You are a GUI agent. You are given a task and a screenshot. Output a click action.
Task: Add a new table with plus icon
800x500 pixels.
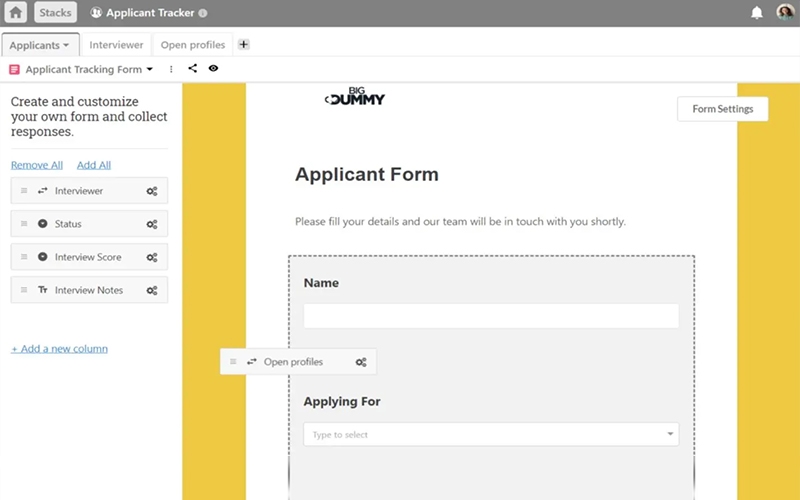click(x=243, y=44)
